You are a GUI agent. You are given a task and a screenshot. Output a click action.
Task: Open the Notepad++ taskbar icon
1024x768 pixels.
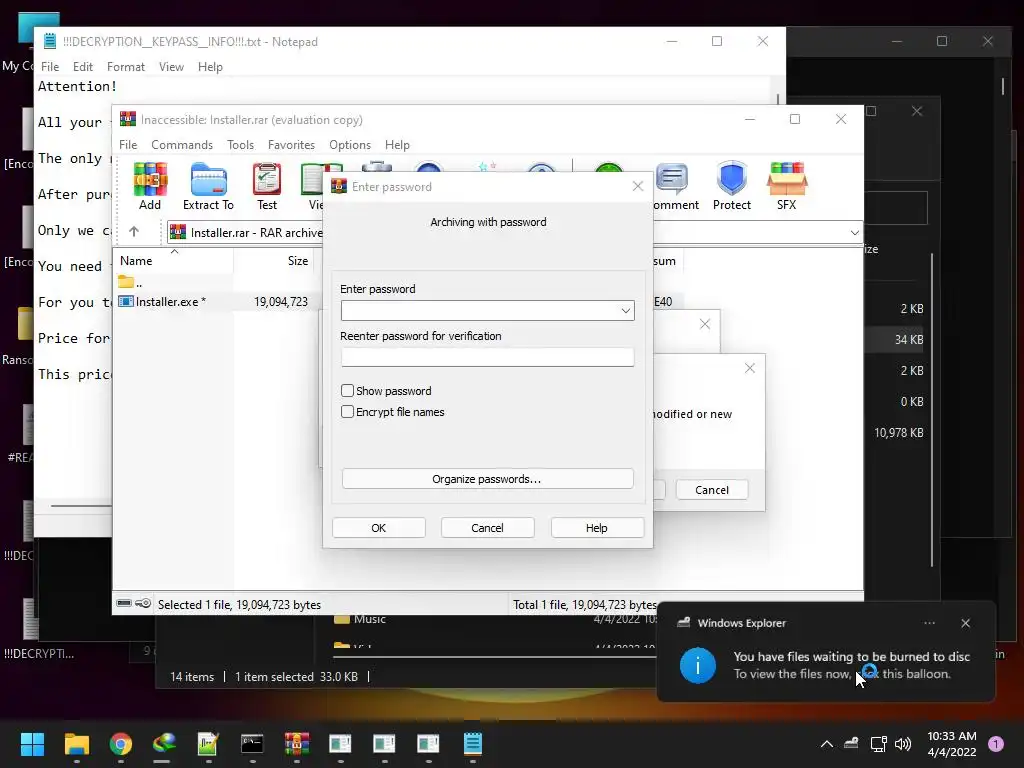pyautogui.click(x=208, y=744)
